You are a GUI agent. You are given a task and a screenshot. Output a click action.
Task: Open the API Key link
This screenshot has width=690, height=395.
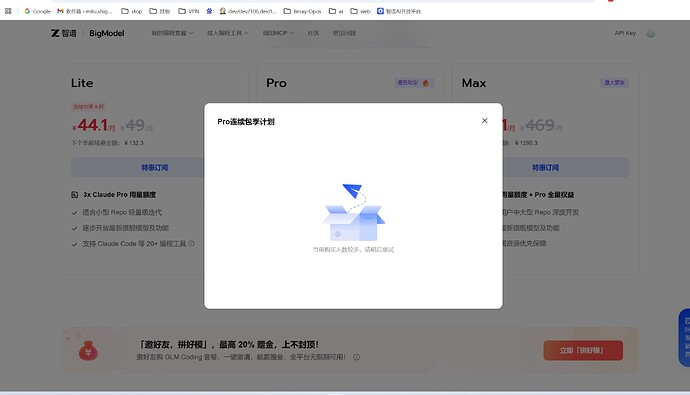[625, 33]
